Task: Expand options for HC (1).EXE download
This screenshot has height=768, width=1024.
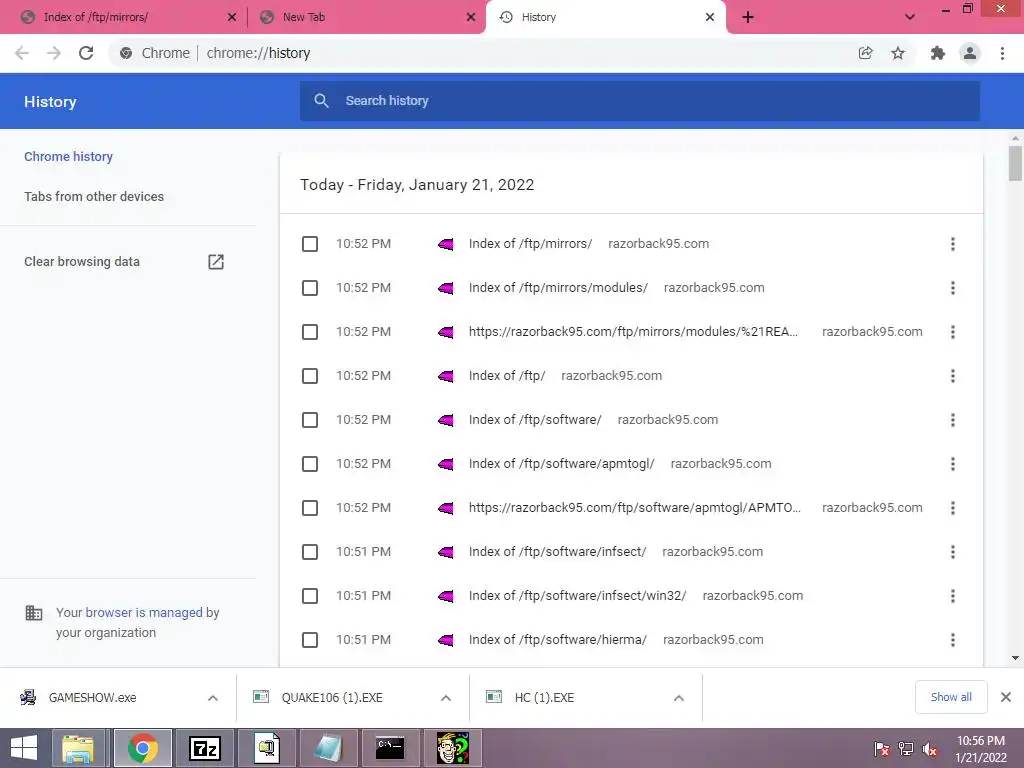Action: [679, 698]
